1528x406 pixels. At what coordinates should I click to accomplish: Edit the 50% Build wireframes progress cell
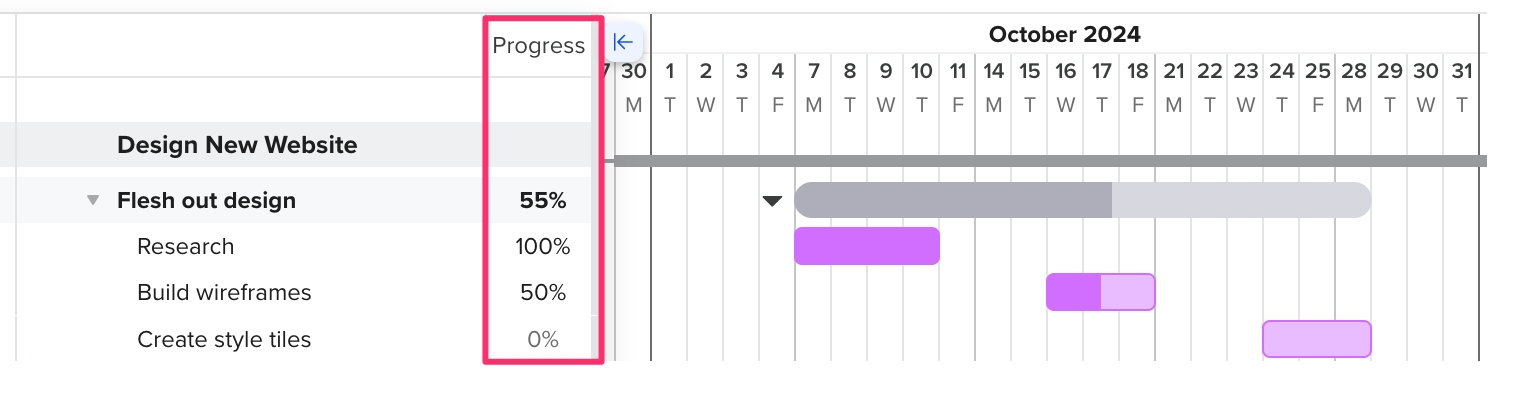coord(543,292)
